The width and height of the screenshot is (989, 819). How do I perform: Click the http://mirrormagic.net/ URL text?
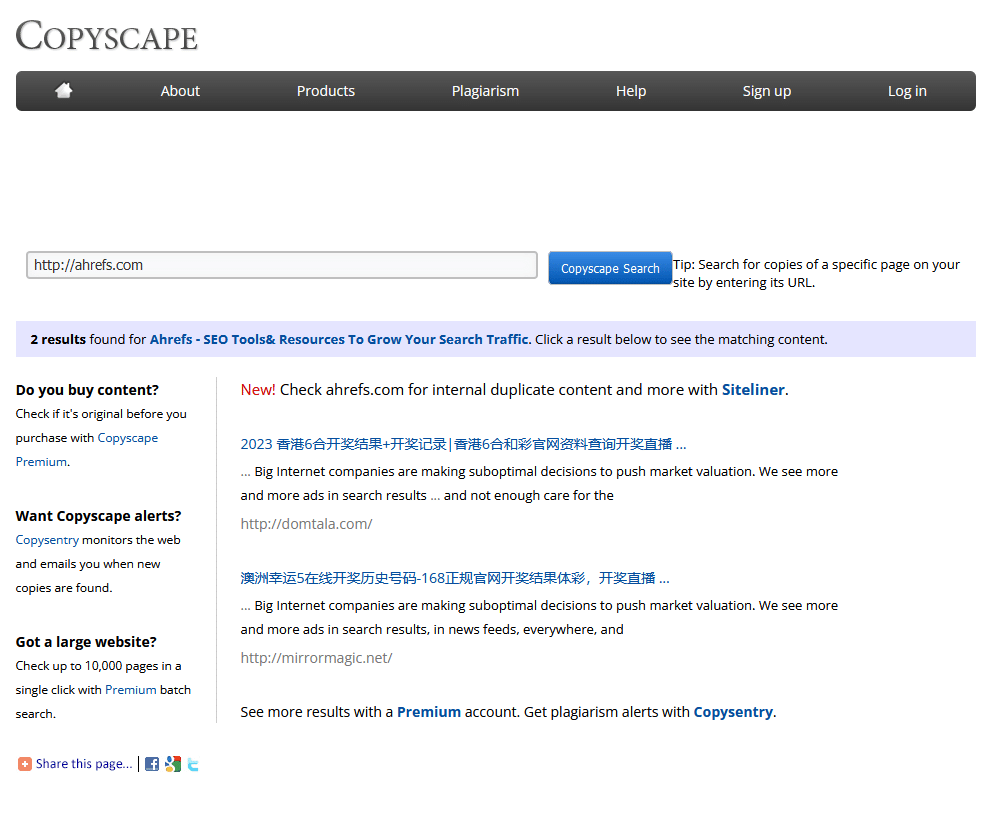(316, 657)
